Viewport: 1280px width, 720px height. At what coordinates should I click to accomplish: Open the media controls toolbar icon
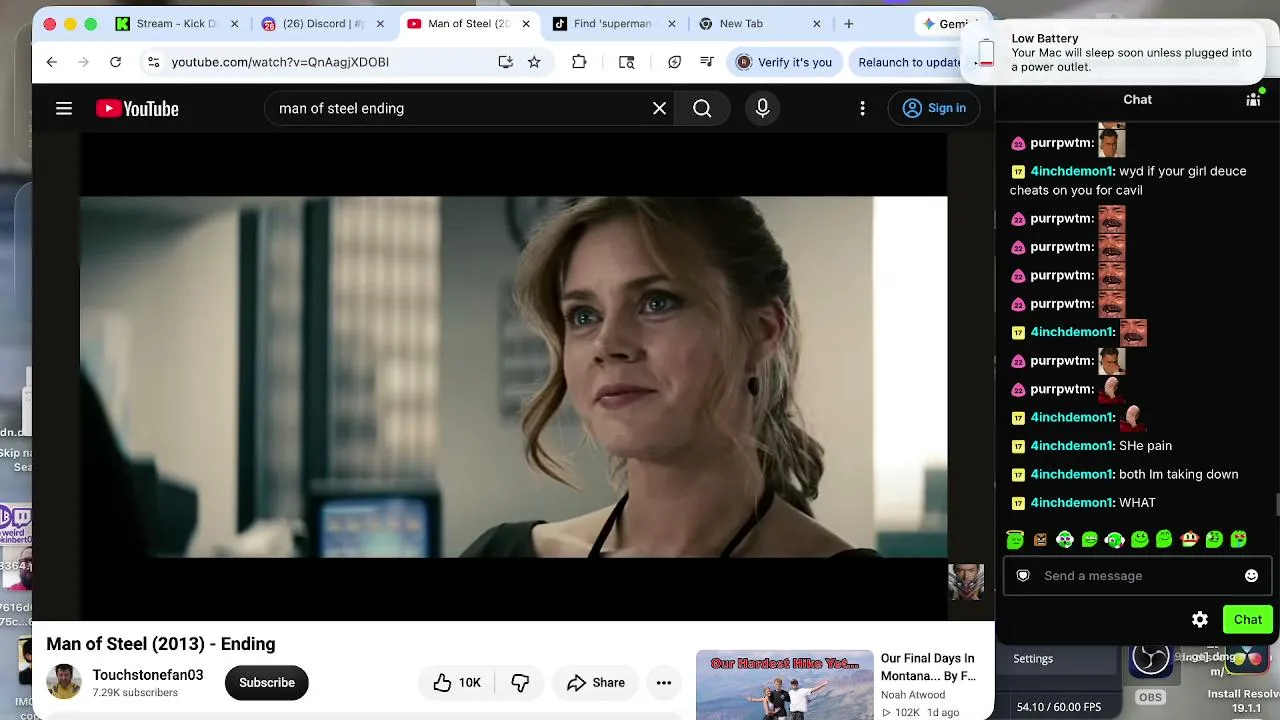point(707,62)
